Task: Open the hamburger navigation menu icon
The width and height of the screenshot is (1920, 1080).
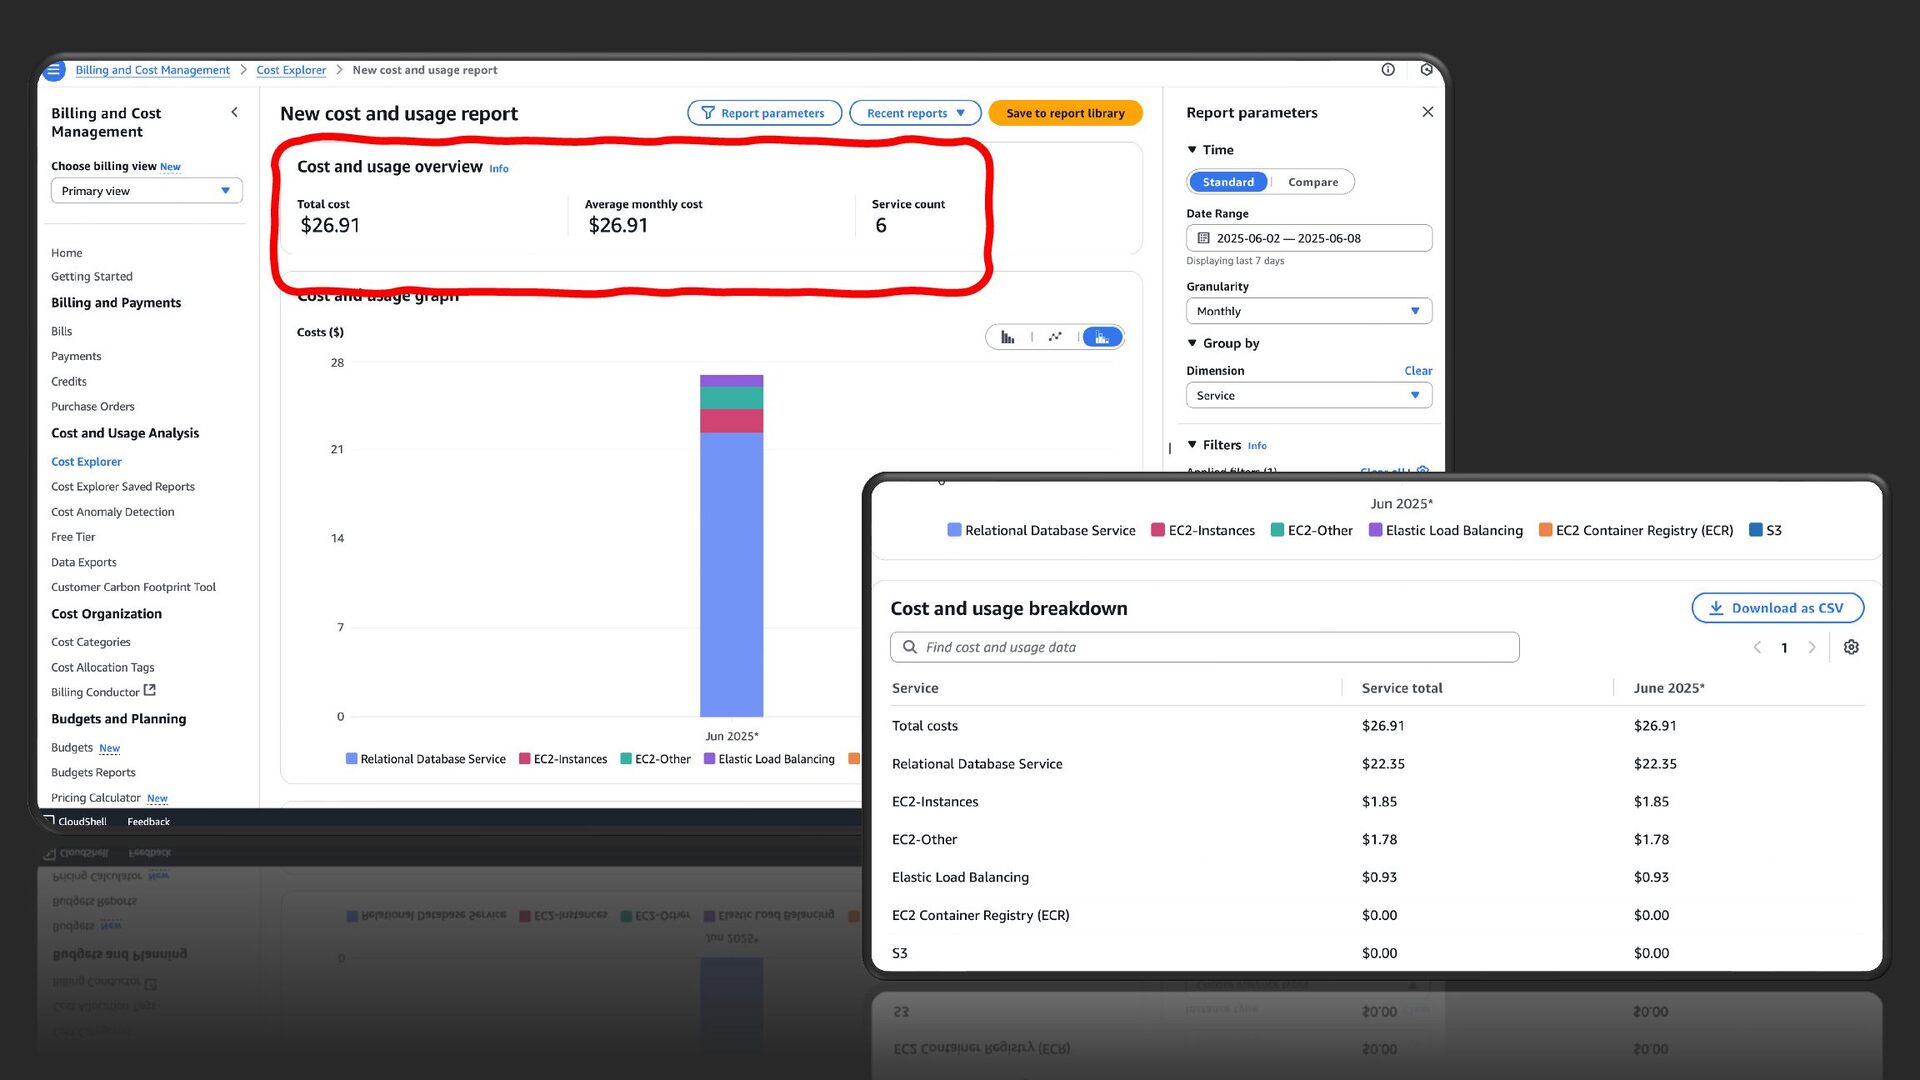Action: point(54,70)
